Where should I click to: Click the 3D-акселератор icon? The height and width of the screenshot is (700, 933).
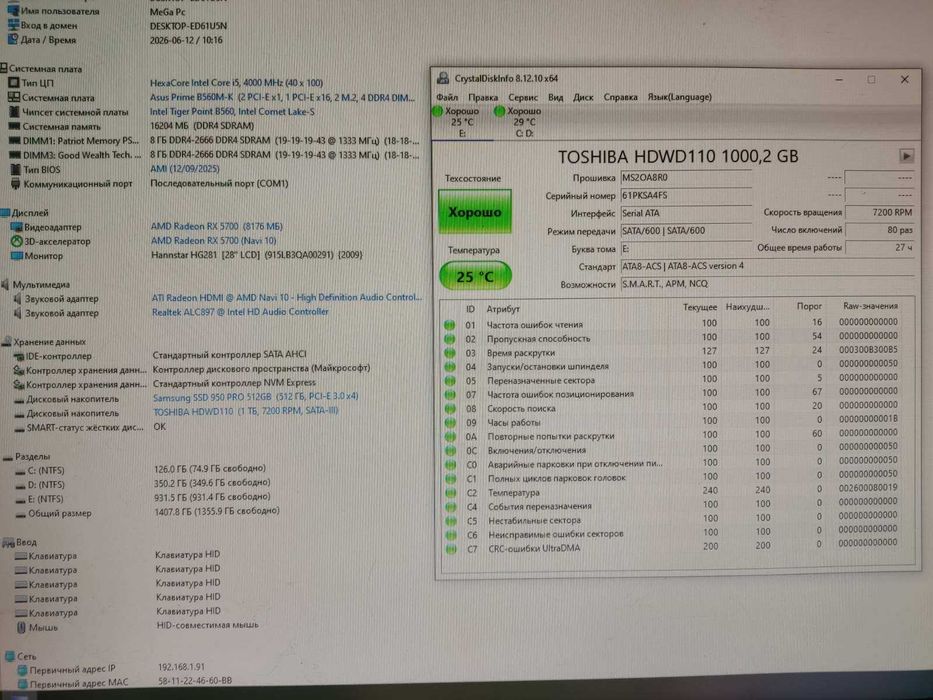tap(16, 241)
